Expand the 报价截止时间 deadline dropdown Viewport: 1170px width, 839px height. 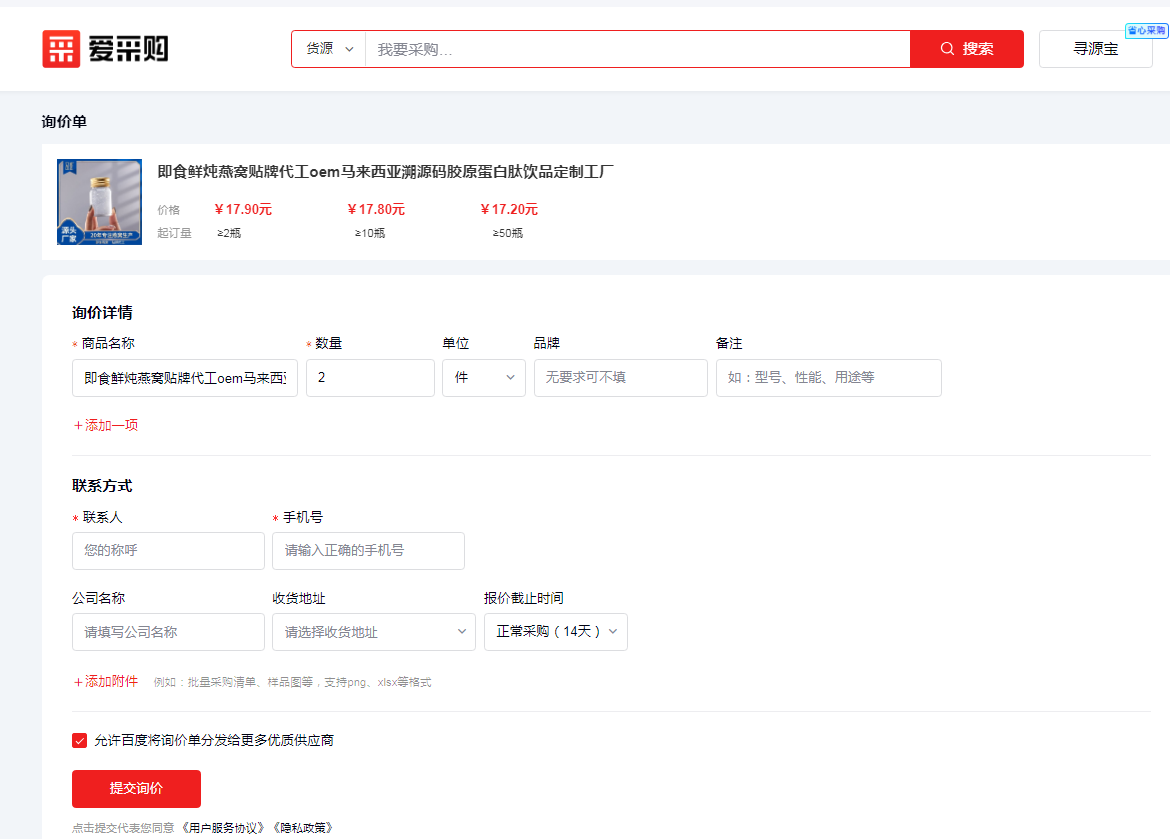tap(555, 632)
